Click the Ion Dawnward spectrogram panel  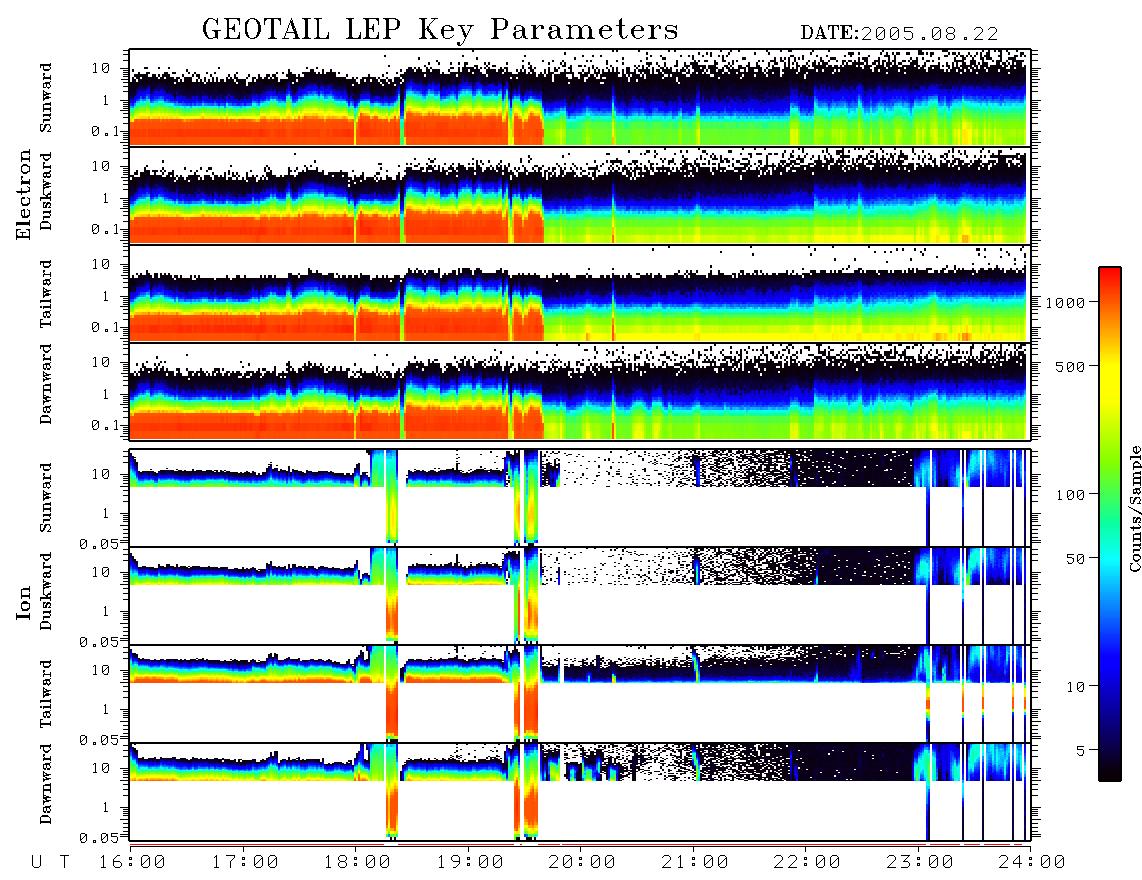(580, 791)
